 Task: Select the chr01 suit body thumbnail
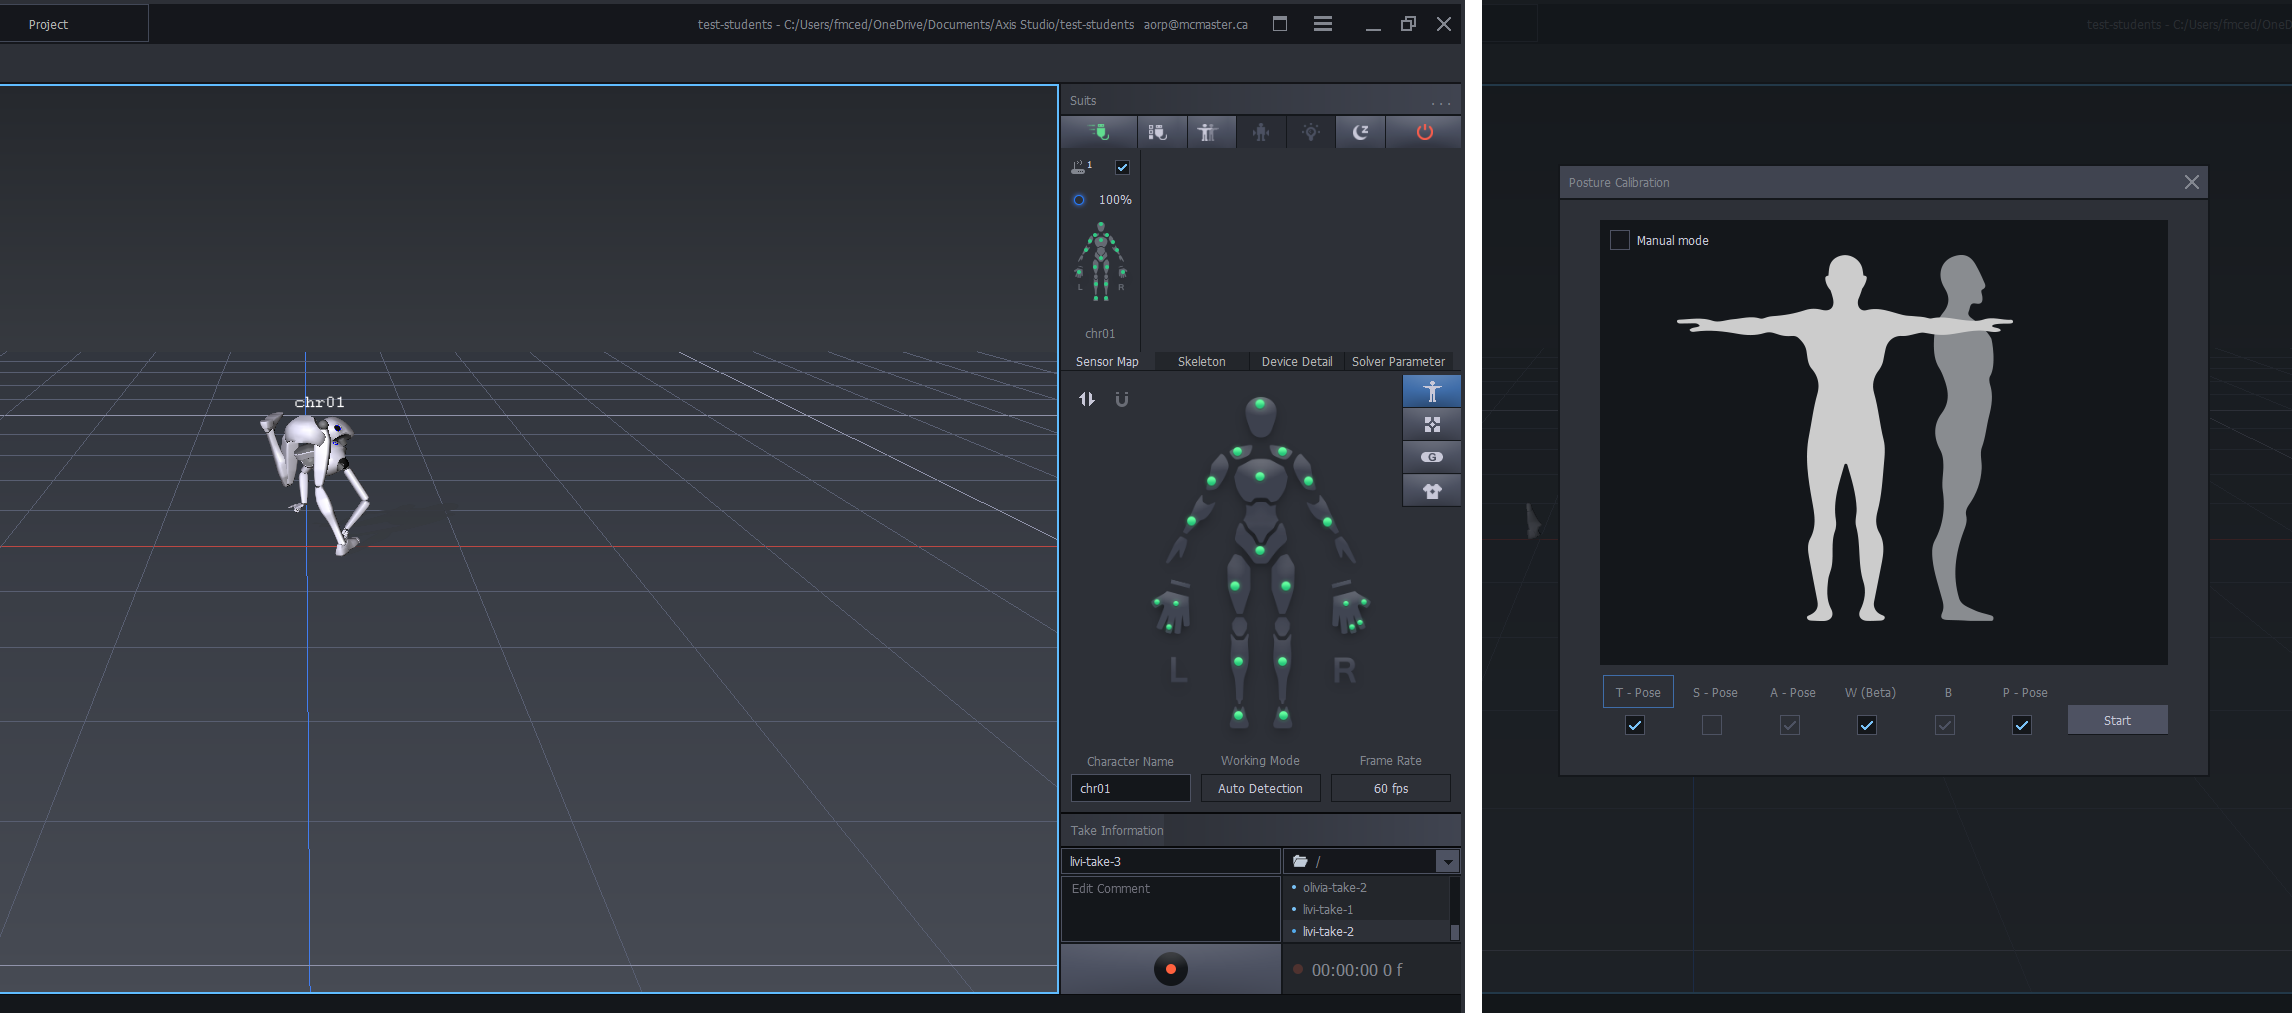1101,263
